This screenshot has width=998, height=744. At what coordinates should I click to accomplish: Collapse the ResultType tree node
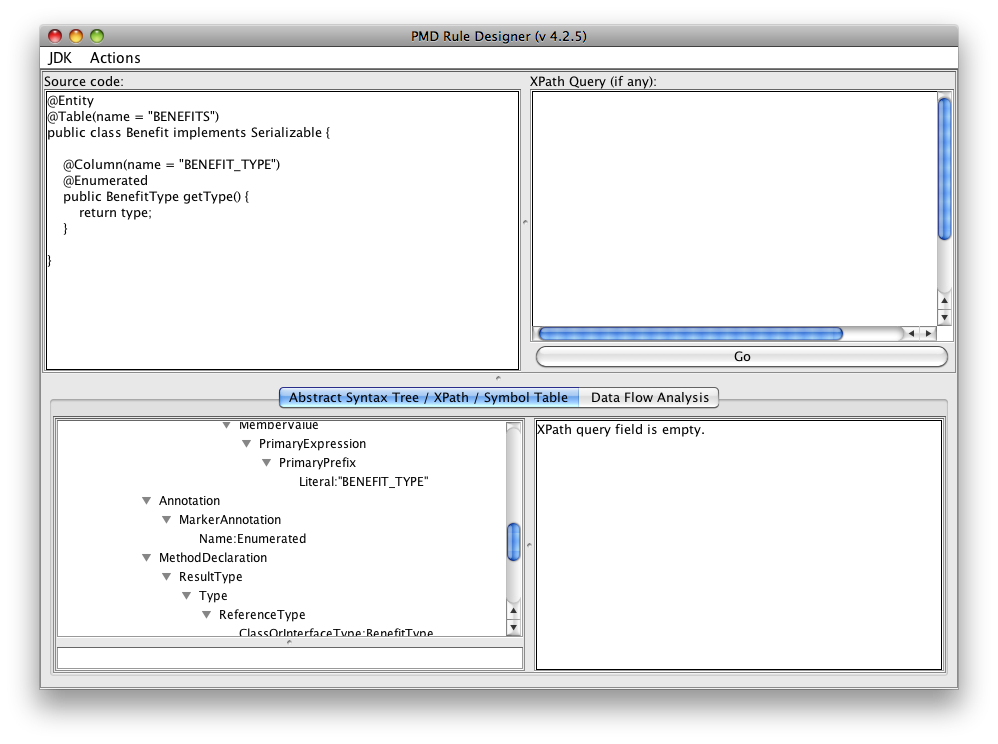[x=167, y=577]
